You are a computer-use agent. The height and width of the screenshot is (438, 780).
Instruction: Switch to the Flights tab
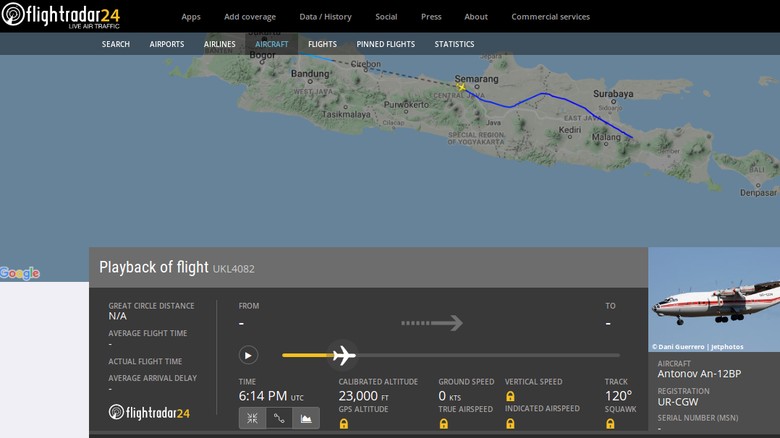pyautogui.click(x=322, y=44)
